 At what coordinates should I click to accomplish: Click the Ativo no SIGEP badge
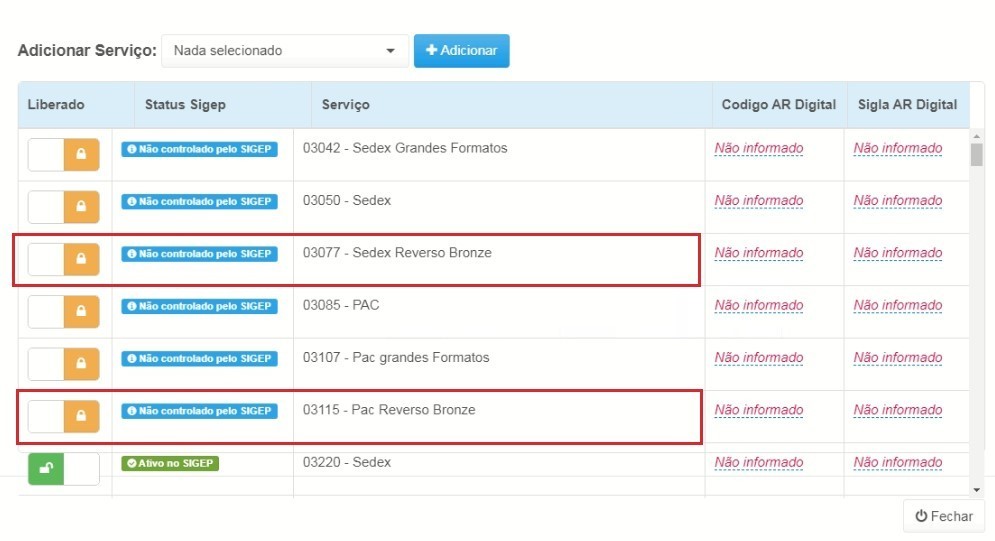click(x=170, y=463)
